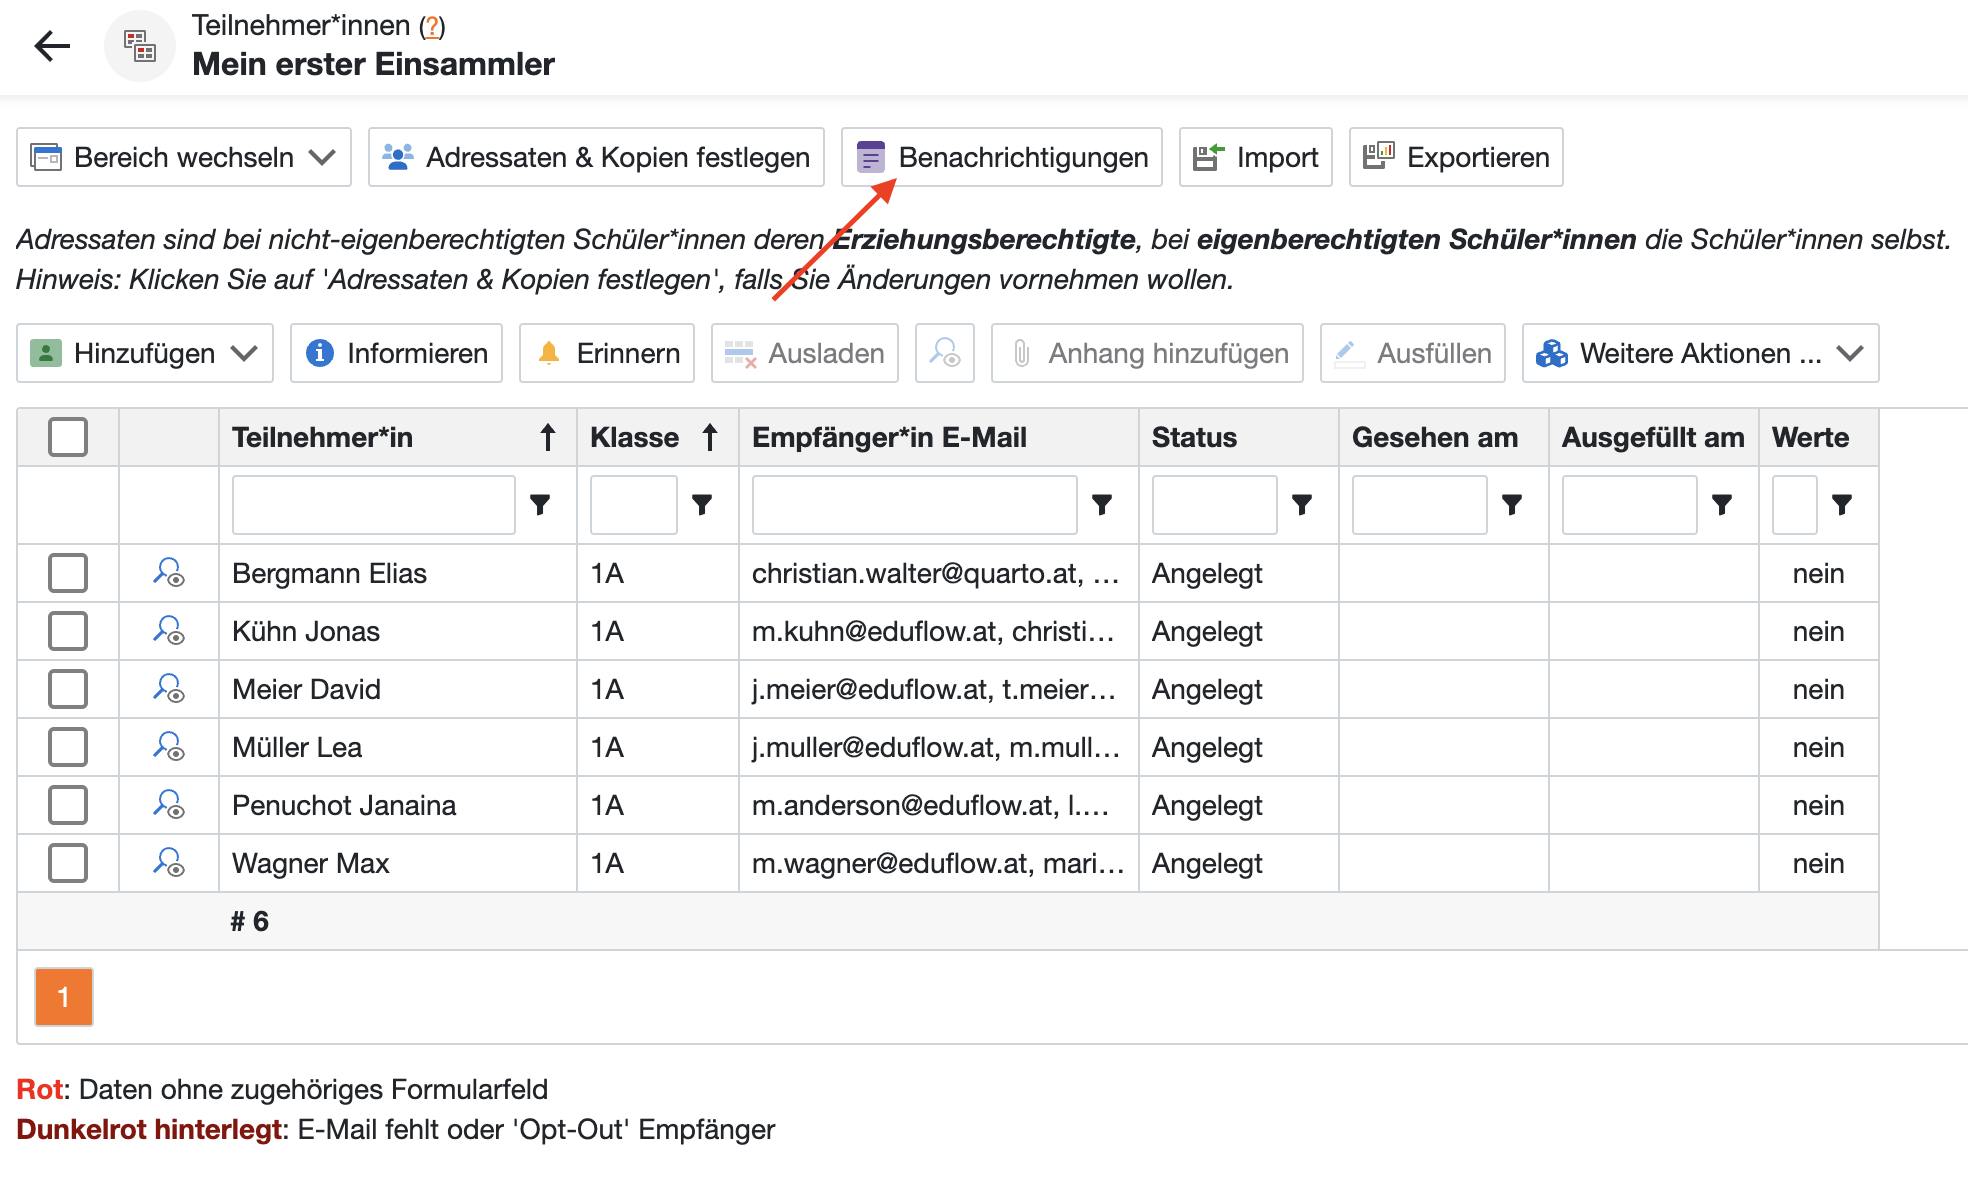The width and height of the screenshot is (1968, 1178).
Task: Check the box for Kühn Jonas
Action: click(x=68, y=631)
